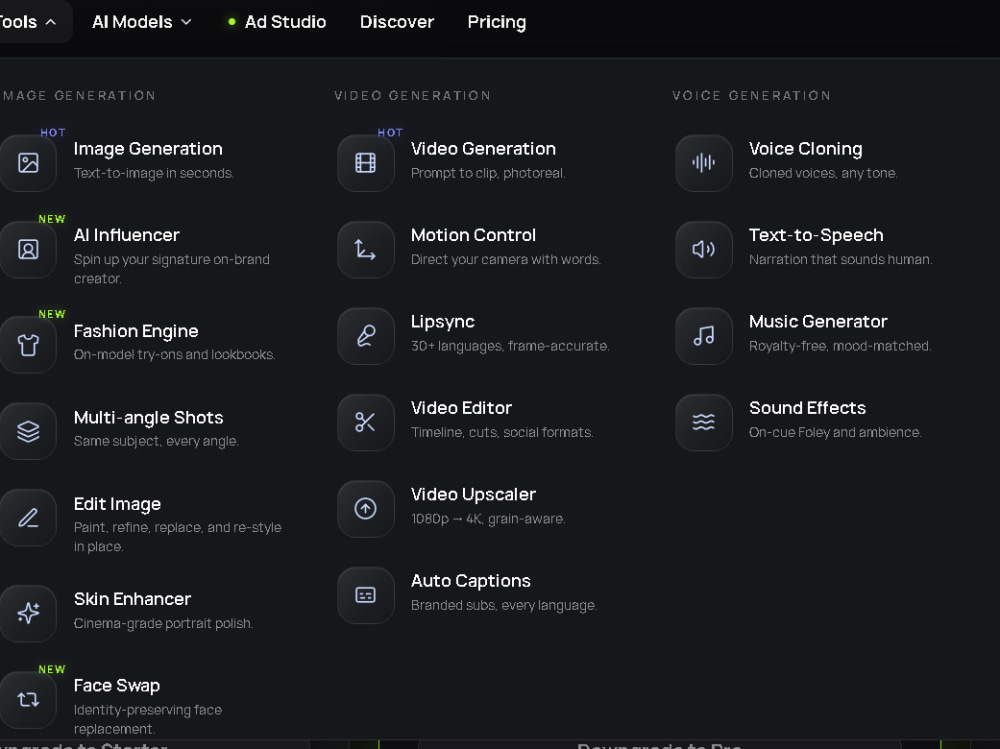Click 'Prompt to clip, photoreal.' text
Screen dimensions: 1000x749
click(x=488, y=173)
